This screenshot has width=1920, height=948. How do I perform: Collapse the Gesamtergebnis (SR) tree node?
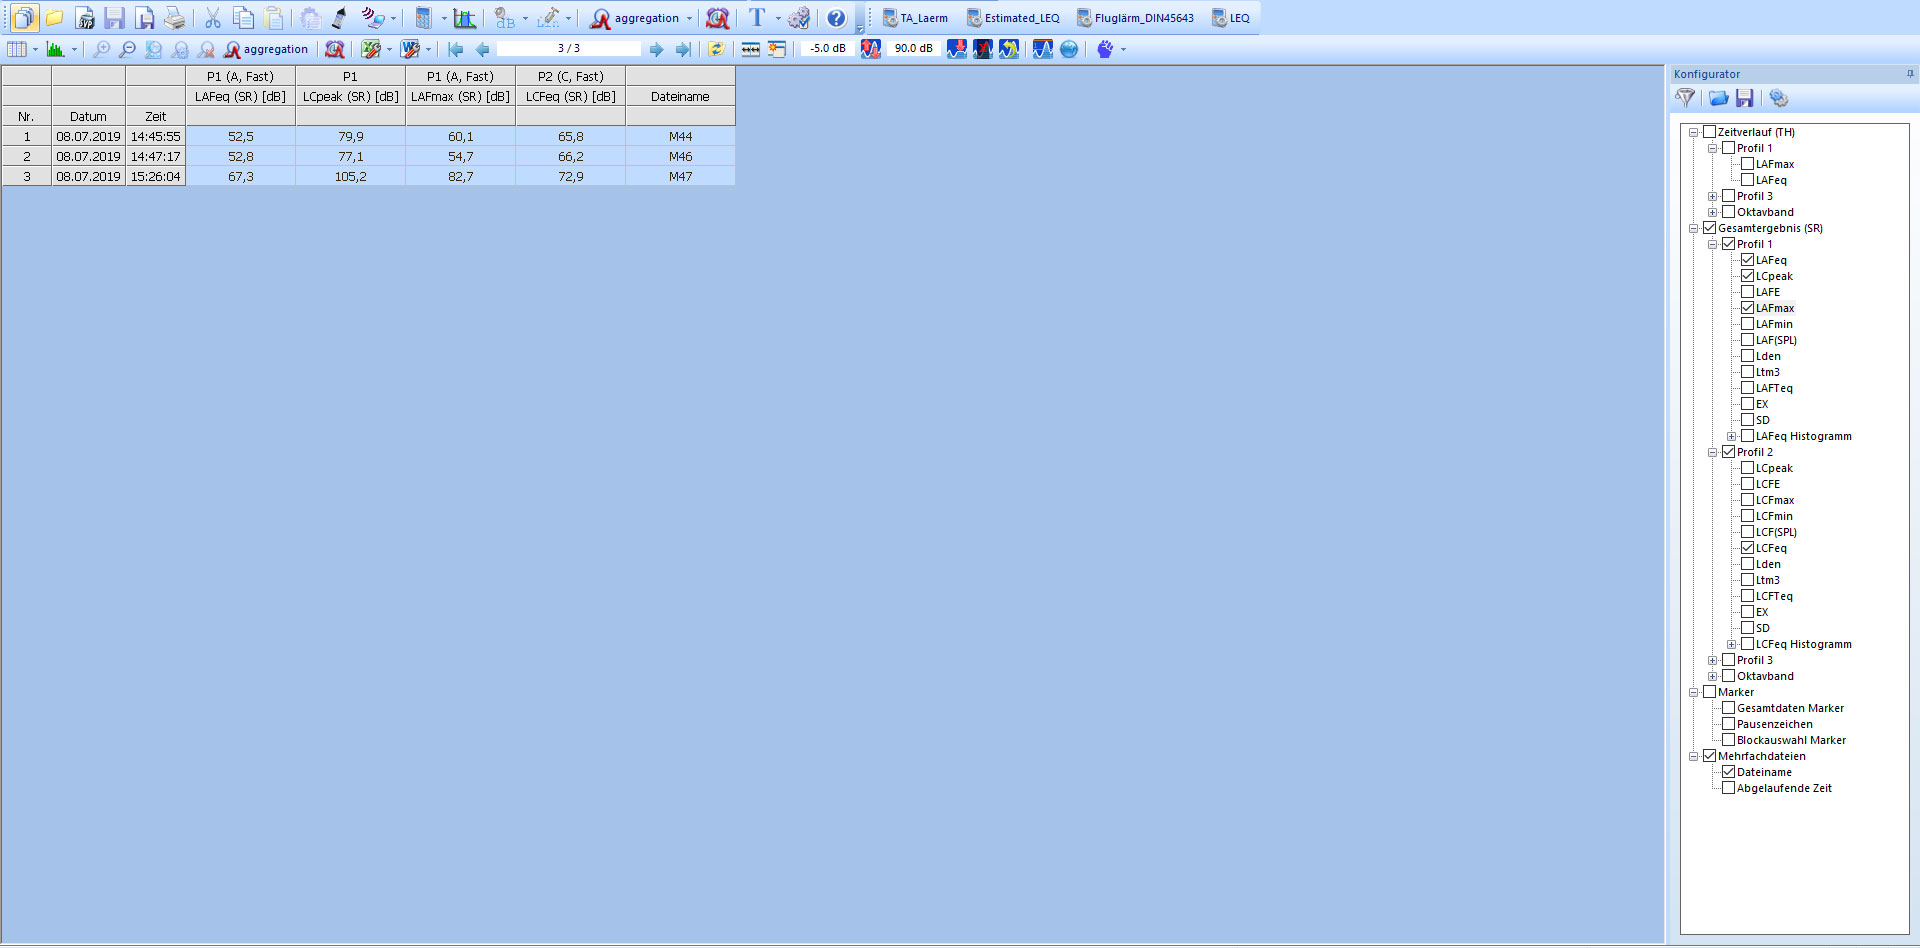[1693, 228]
